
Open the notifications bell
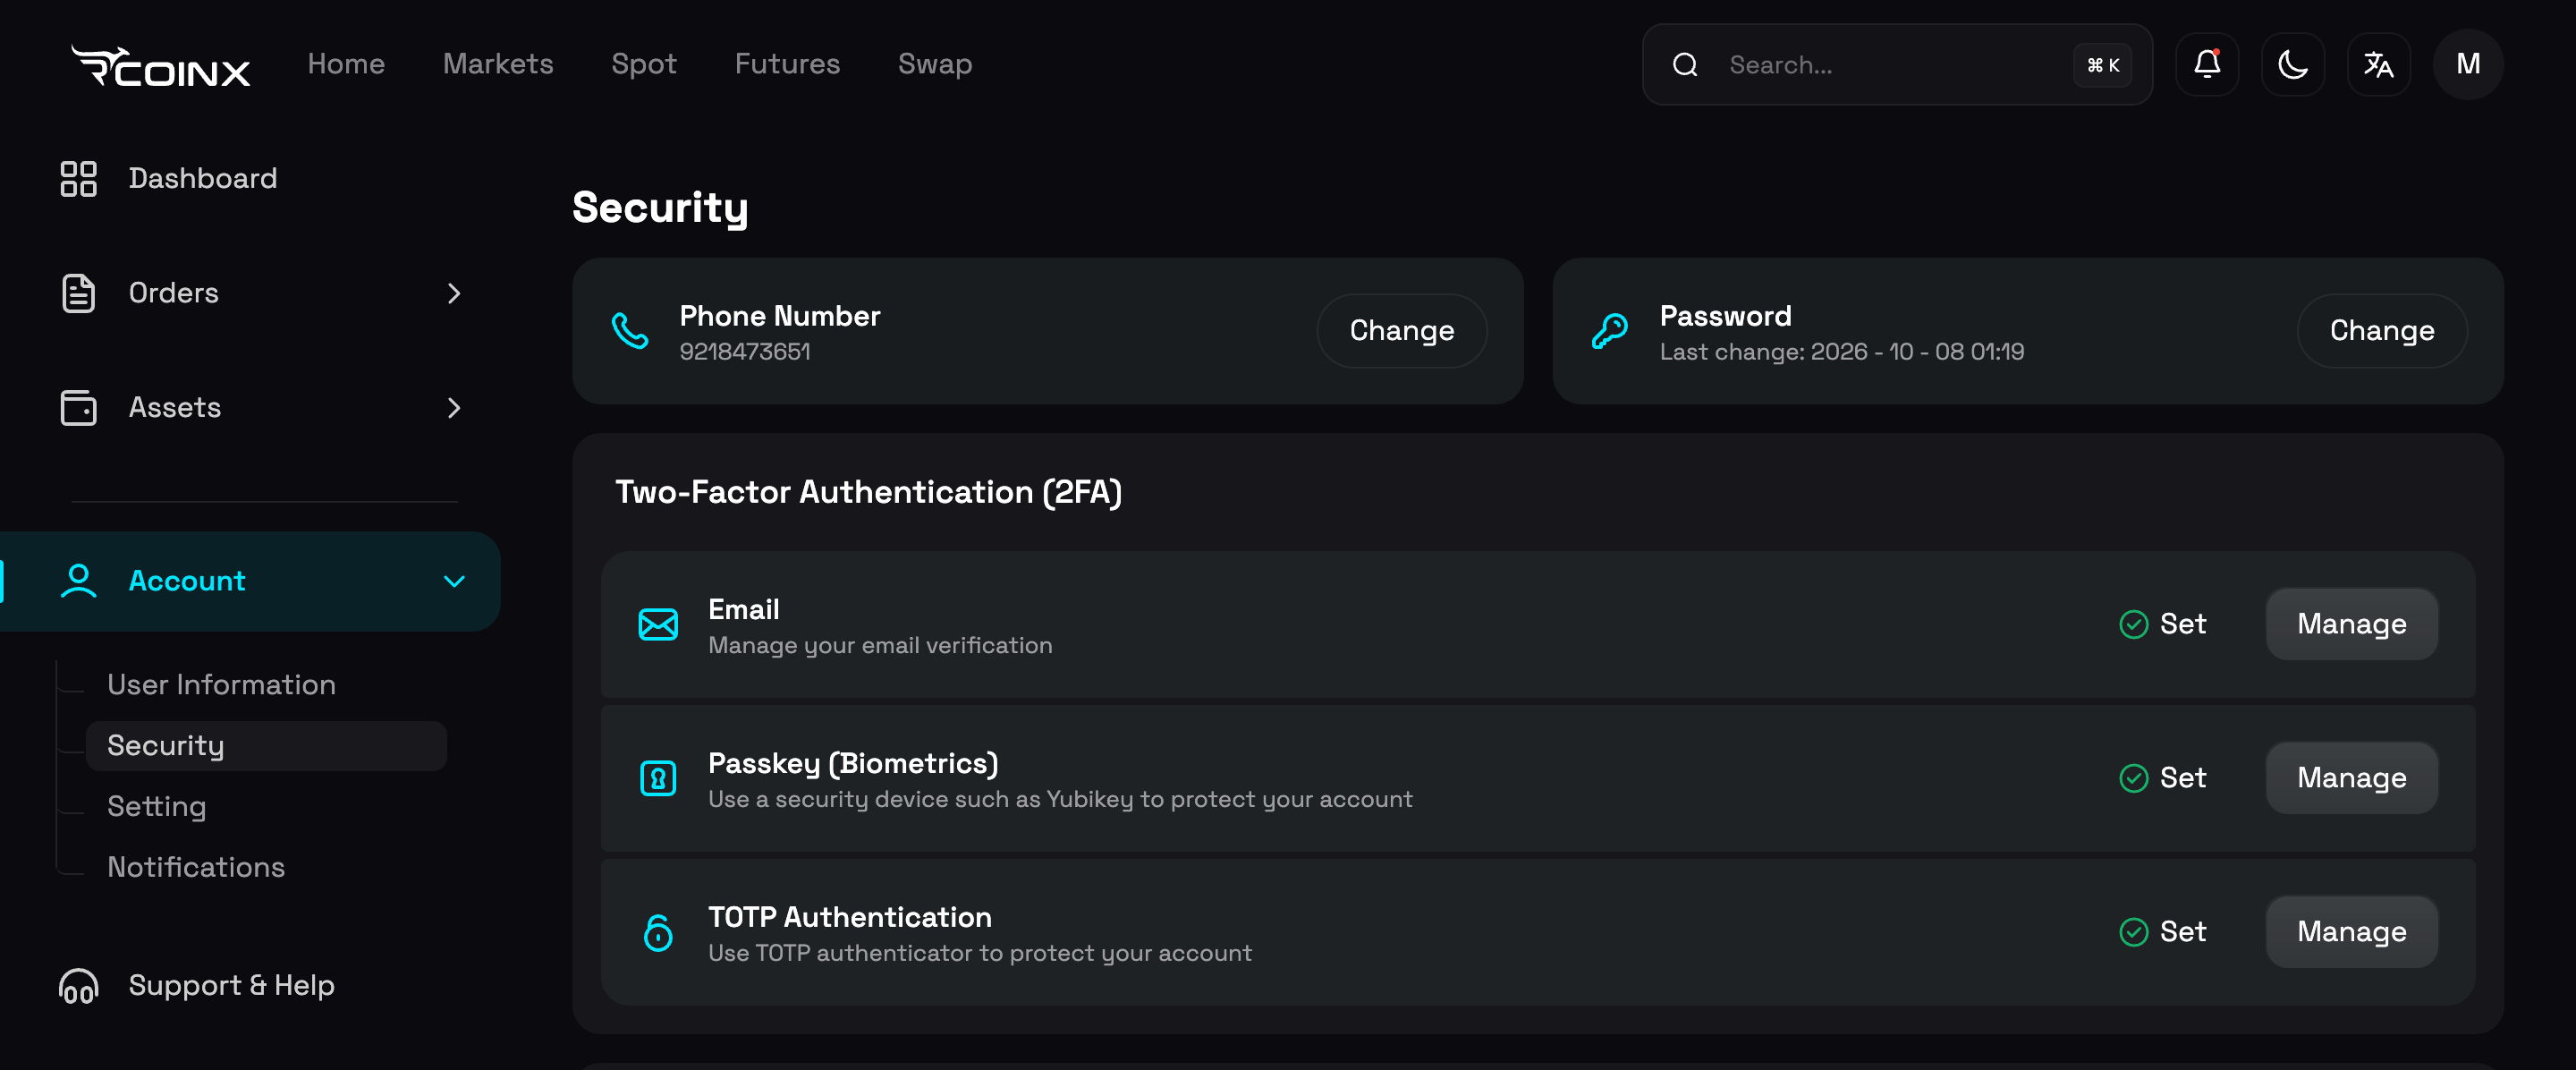[x=2207, y=65]
